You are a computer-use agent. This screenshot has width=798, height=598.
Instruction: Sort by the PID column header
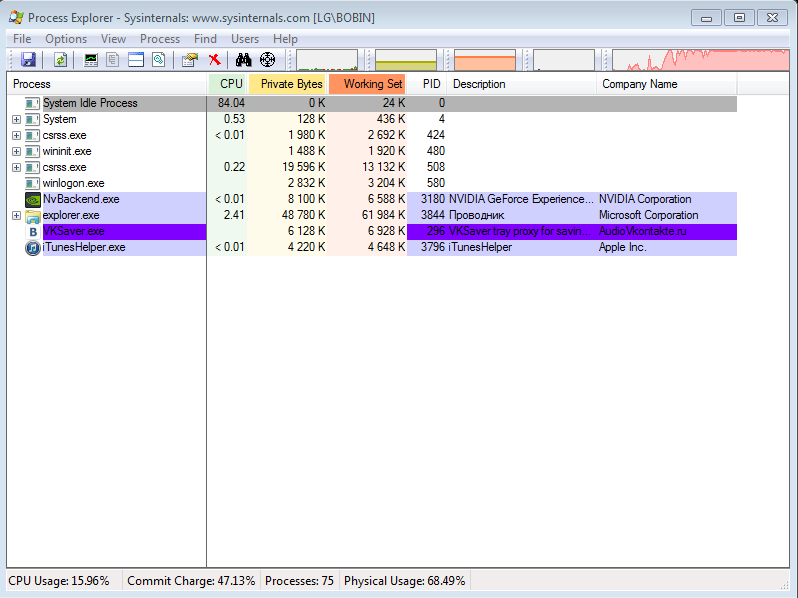[427, 84]
